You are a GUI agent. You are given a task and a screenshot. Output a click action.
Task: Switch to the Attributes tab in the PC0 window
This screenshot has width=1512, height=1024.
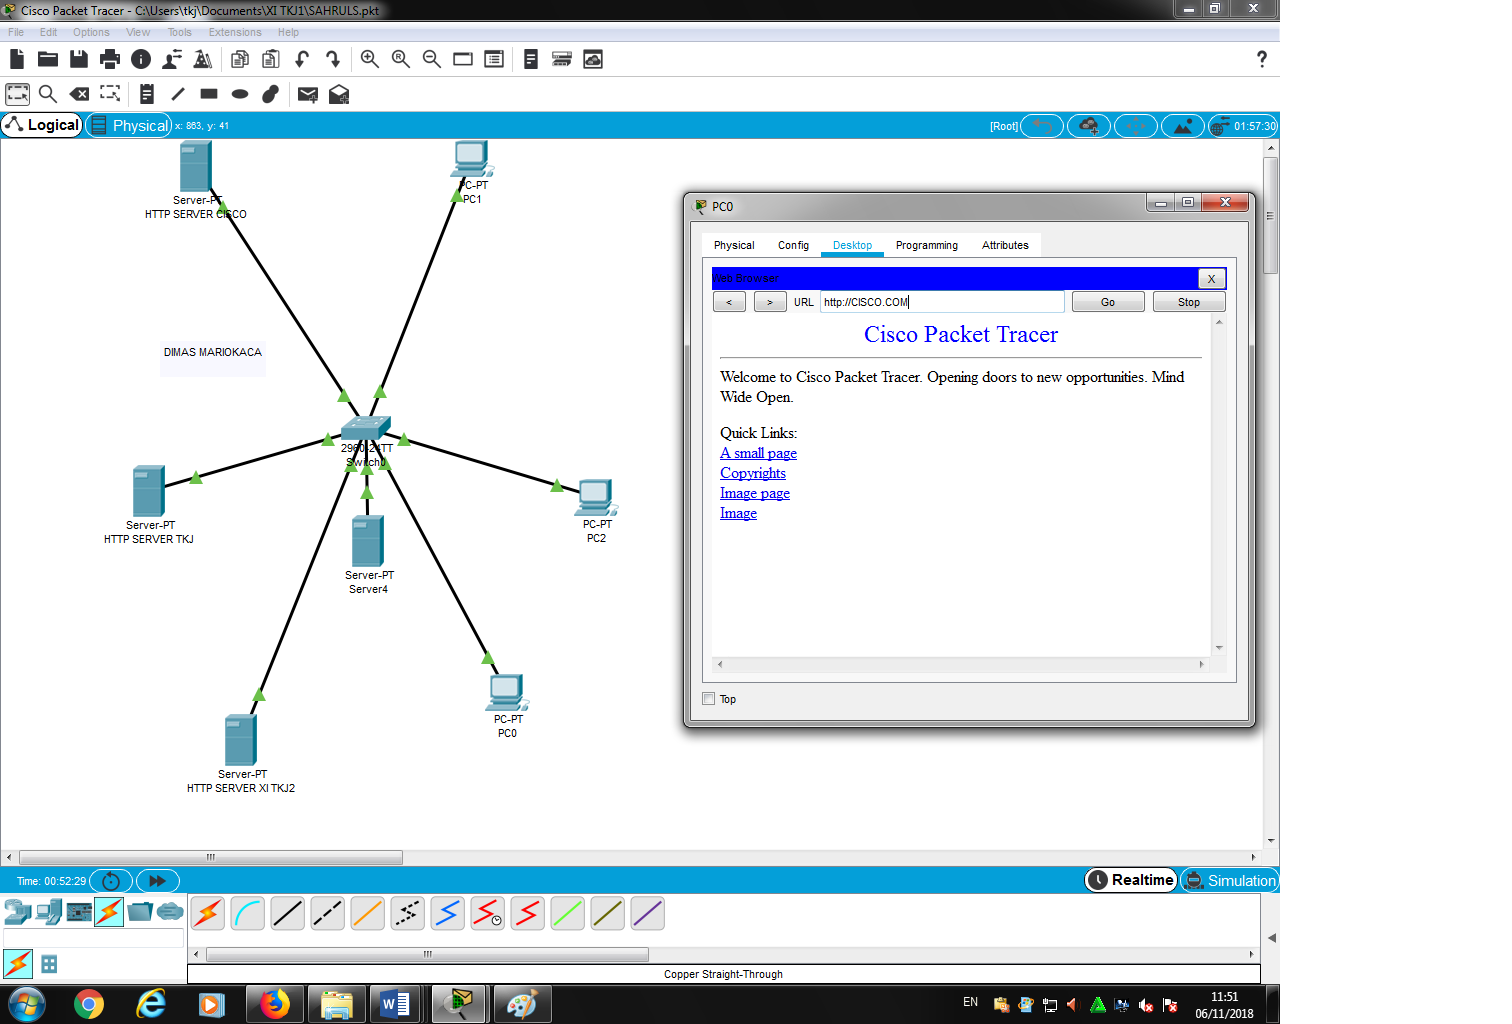(x=1005, y=245)
